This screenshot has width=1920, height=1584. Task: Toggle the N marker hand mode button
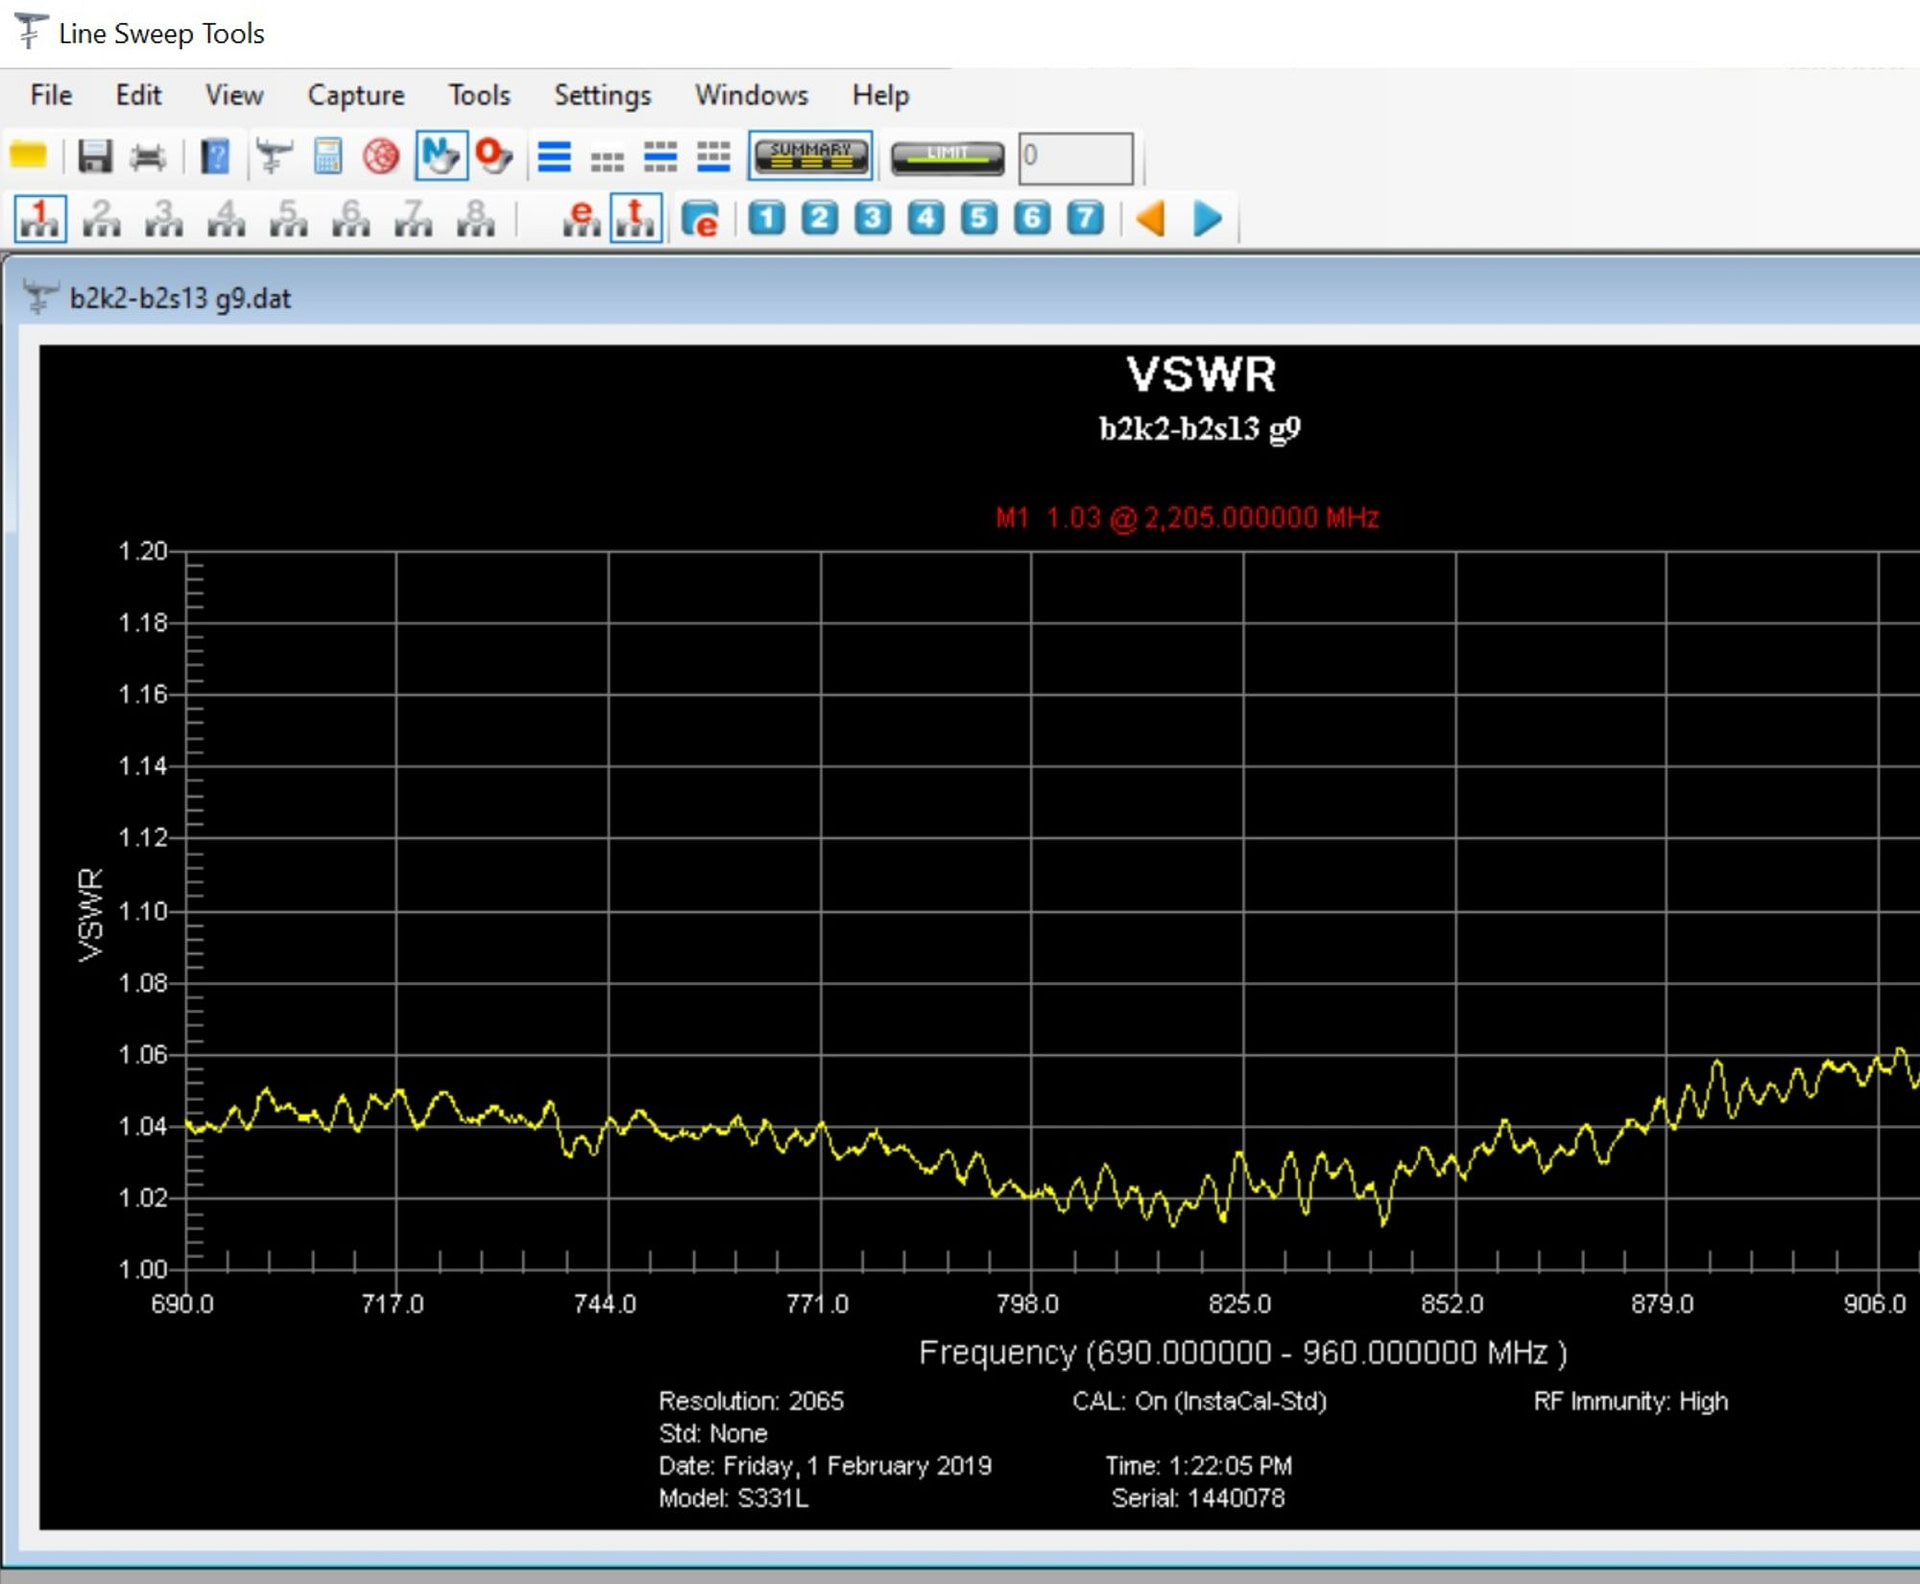[x=441, y=156]
